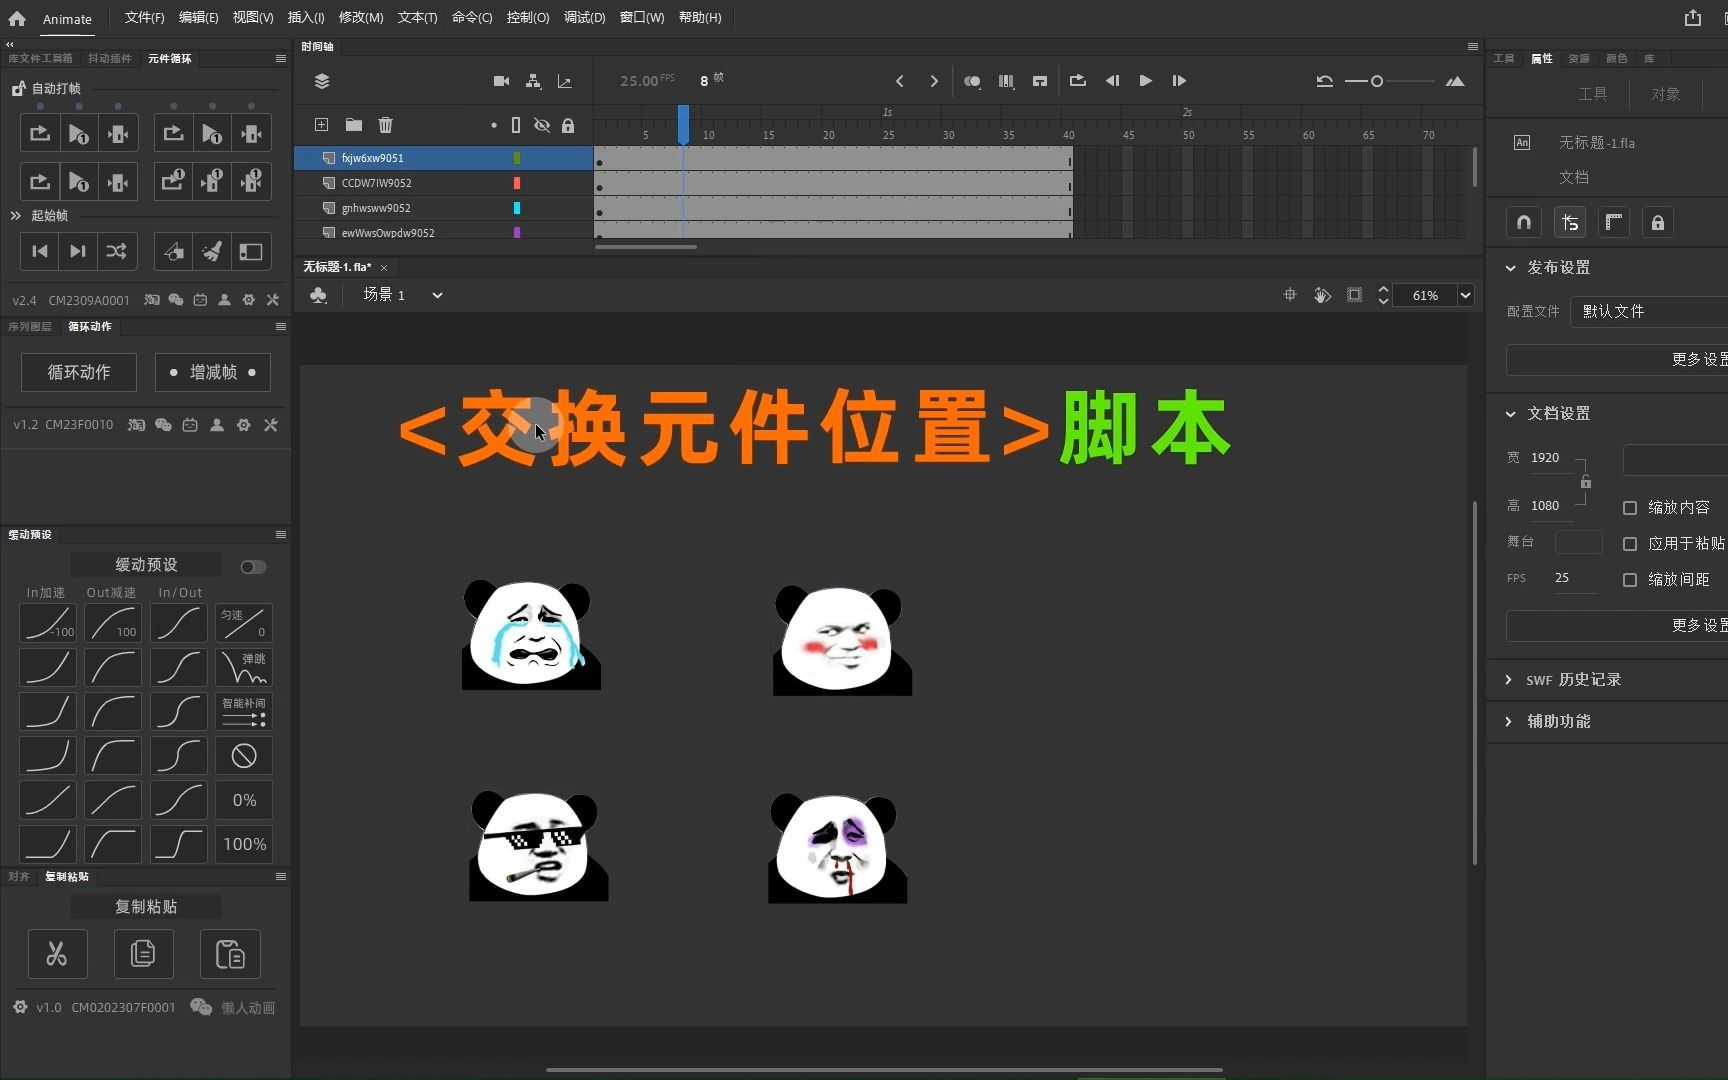The width and height of the screenshot is (1728, 1080).
Task: Open the 文件(F) menu
Action: tap(144, 18)
